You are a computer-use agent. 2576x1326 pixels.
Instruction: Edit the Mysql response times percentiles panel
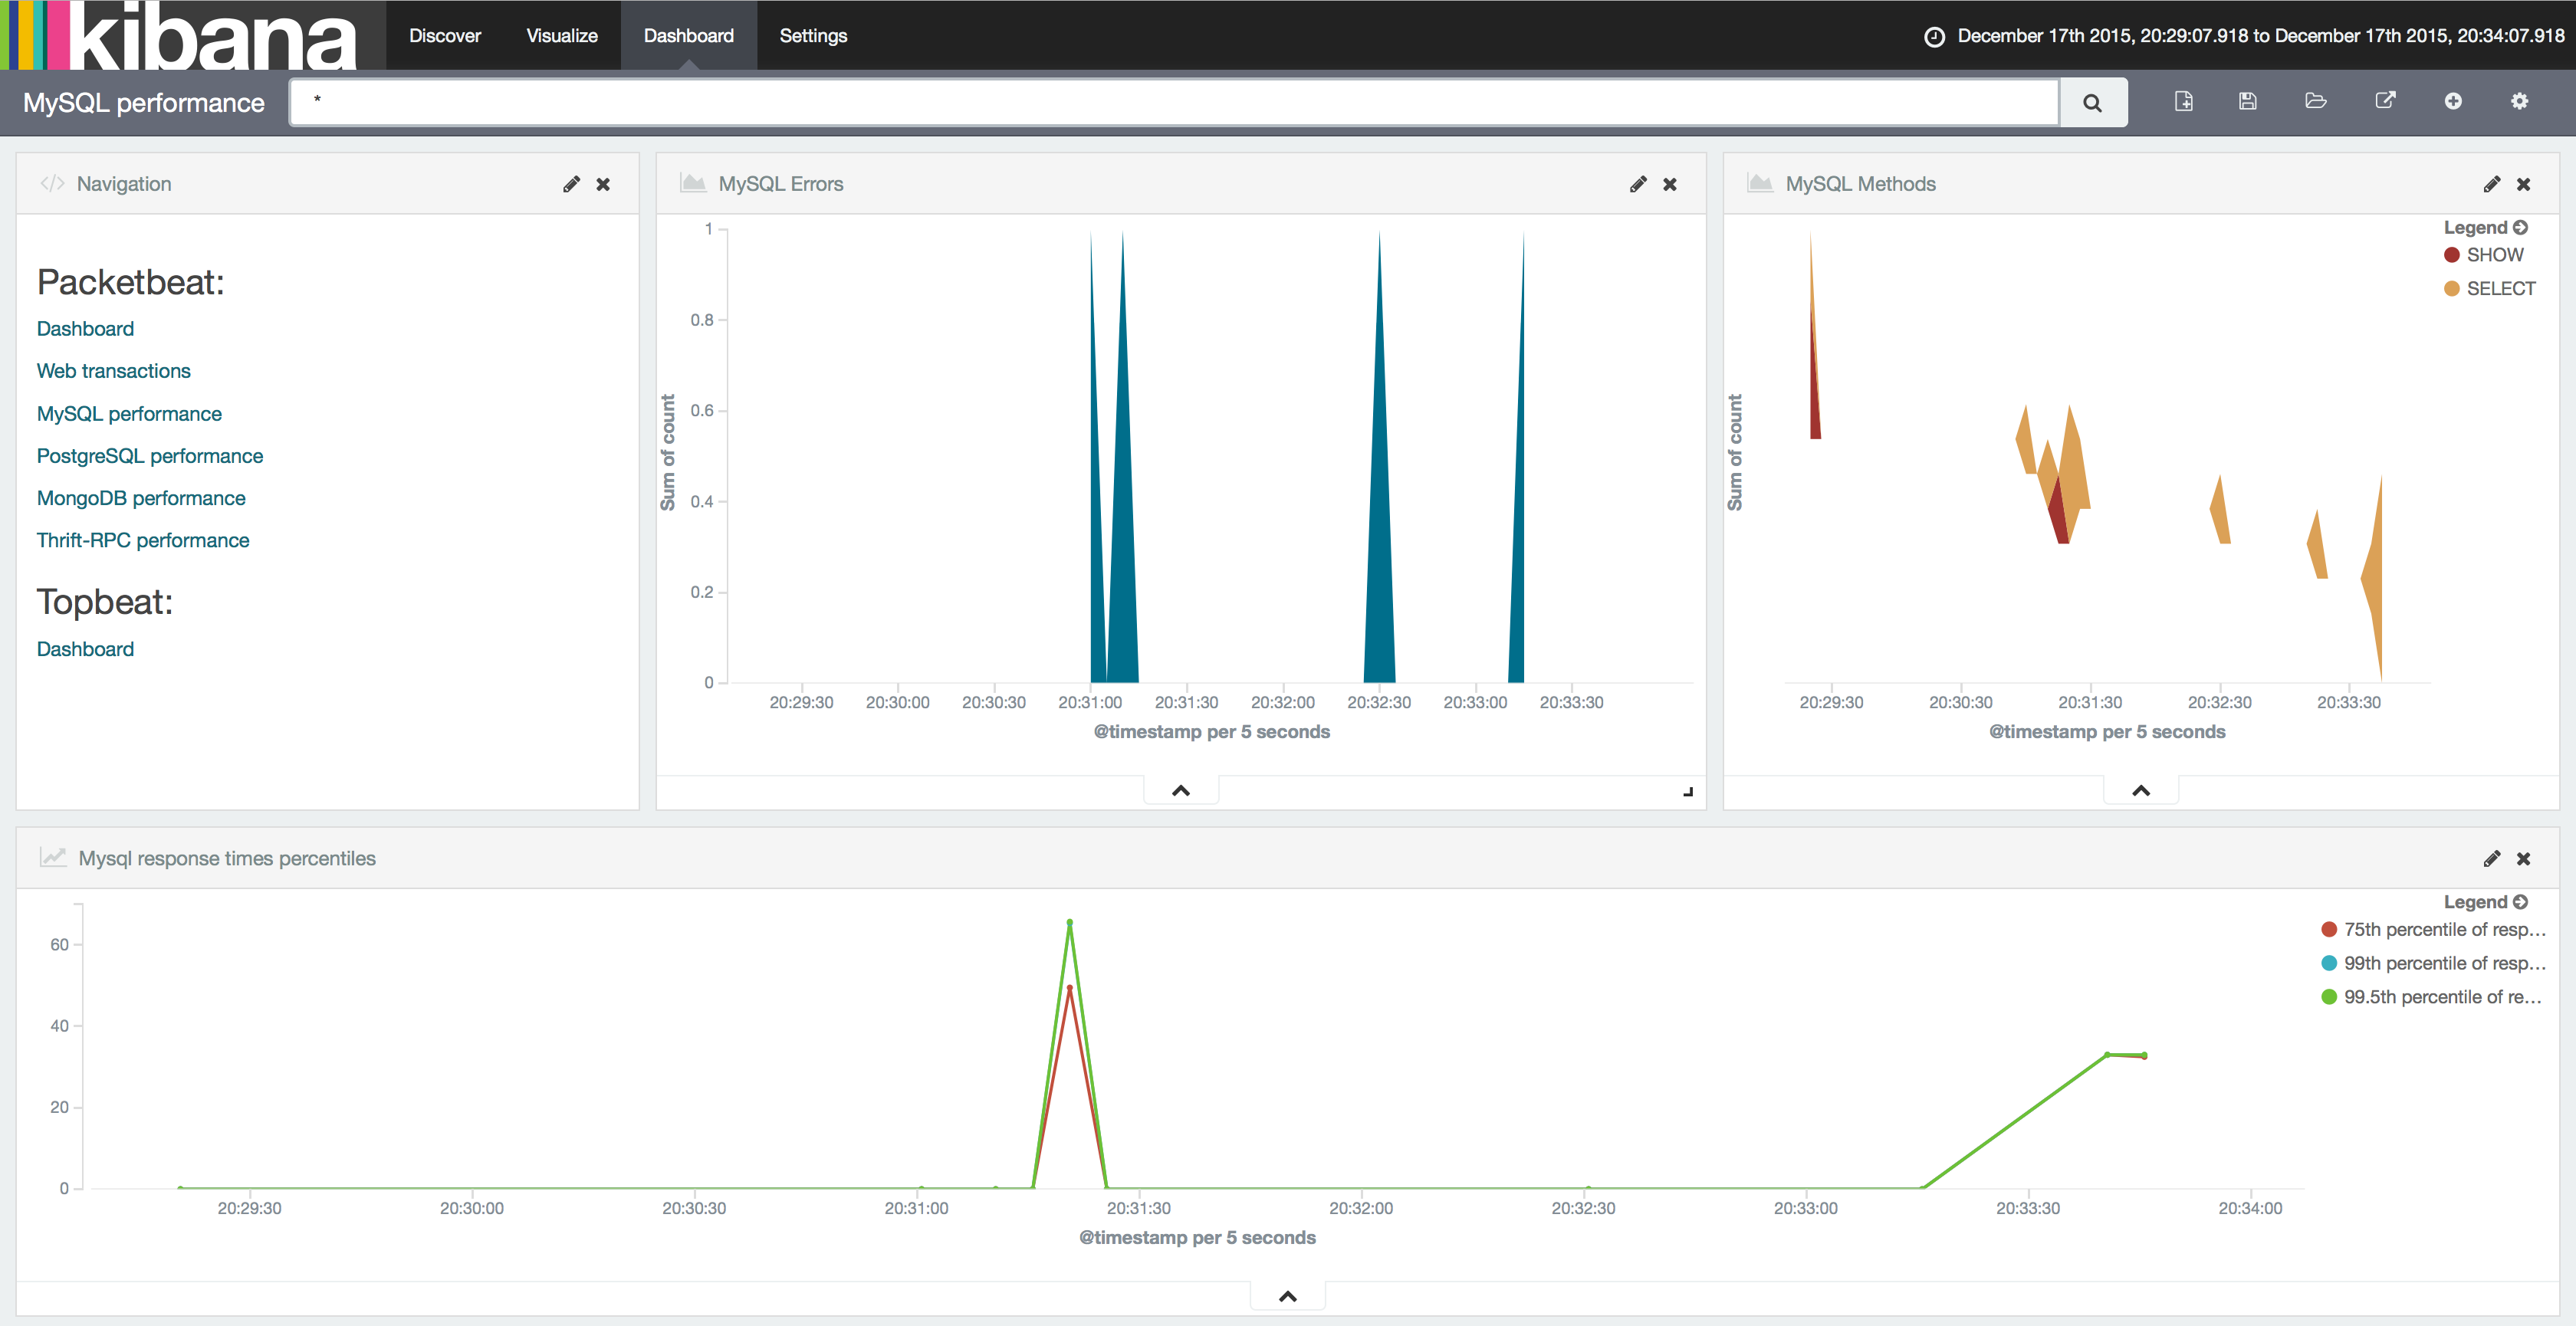click(2491, 859)
